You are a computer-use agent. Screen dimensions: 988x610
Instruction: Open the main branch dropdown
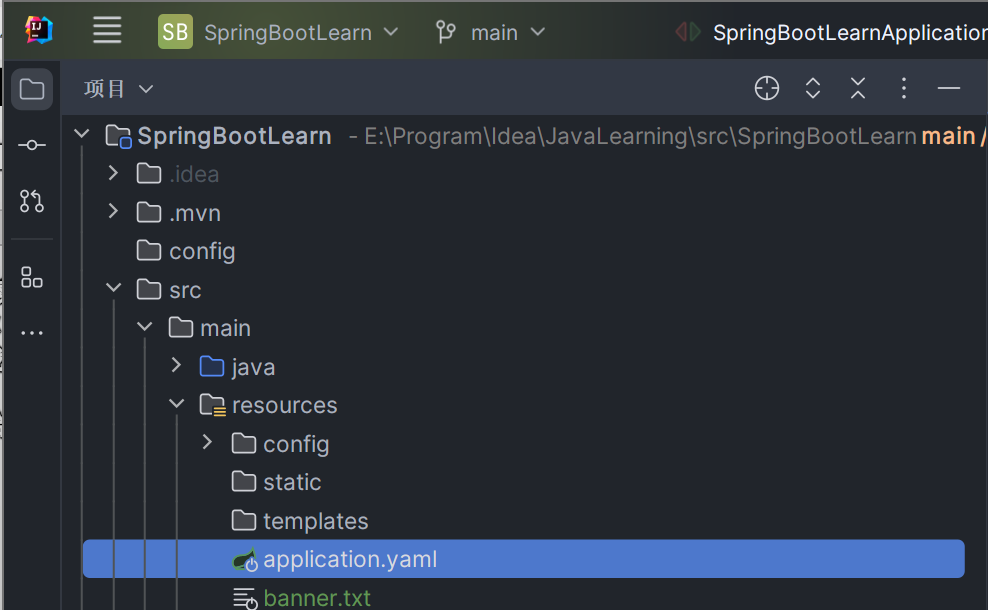click(x=507, y=32)
